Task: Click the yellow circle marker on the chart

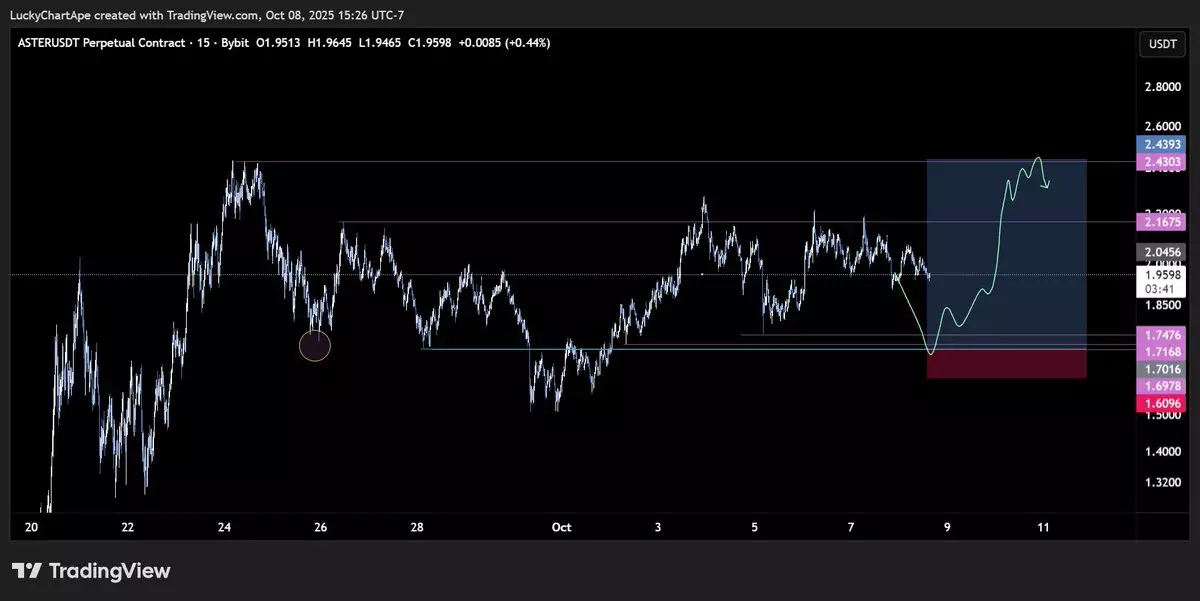Action: (315, 346)
